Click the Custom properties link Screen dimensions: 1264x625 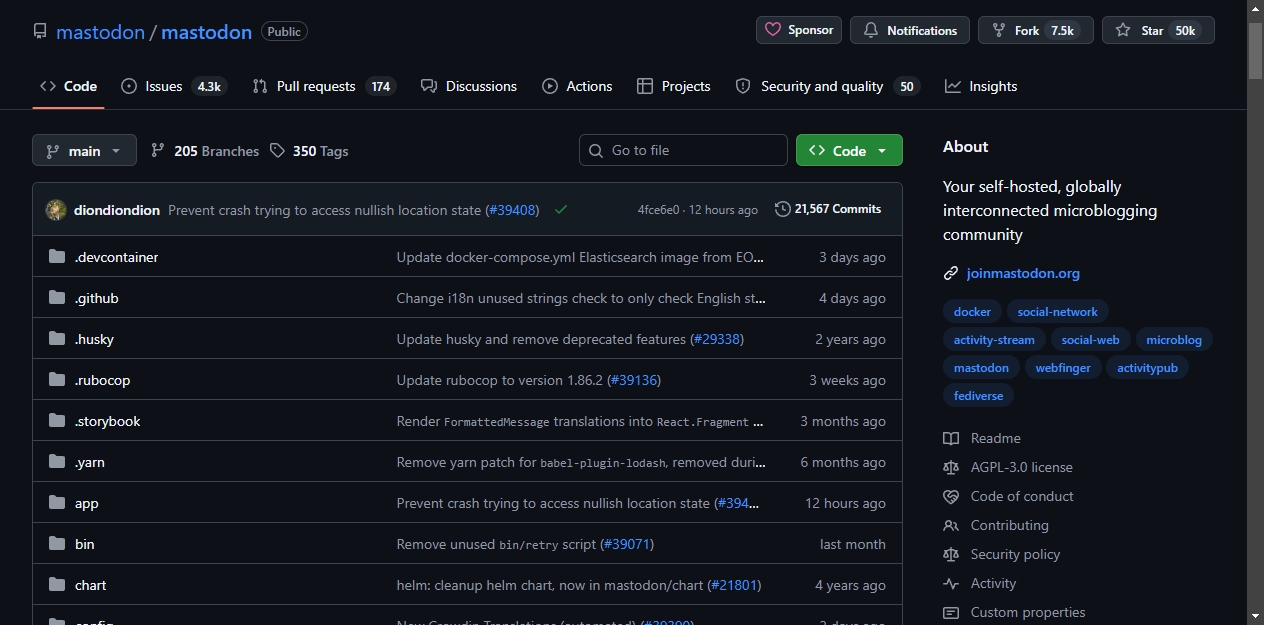pos(1028,612)
